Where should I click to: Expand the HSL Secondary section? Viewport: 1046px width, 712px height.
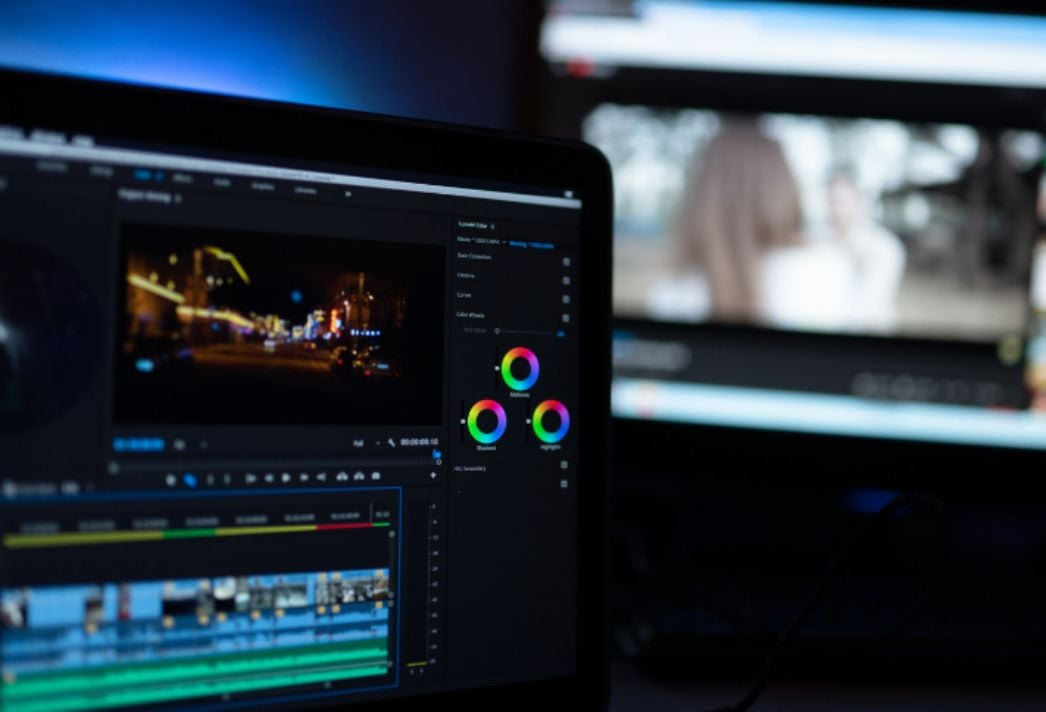point(469,467)
